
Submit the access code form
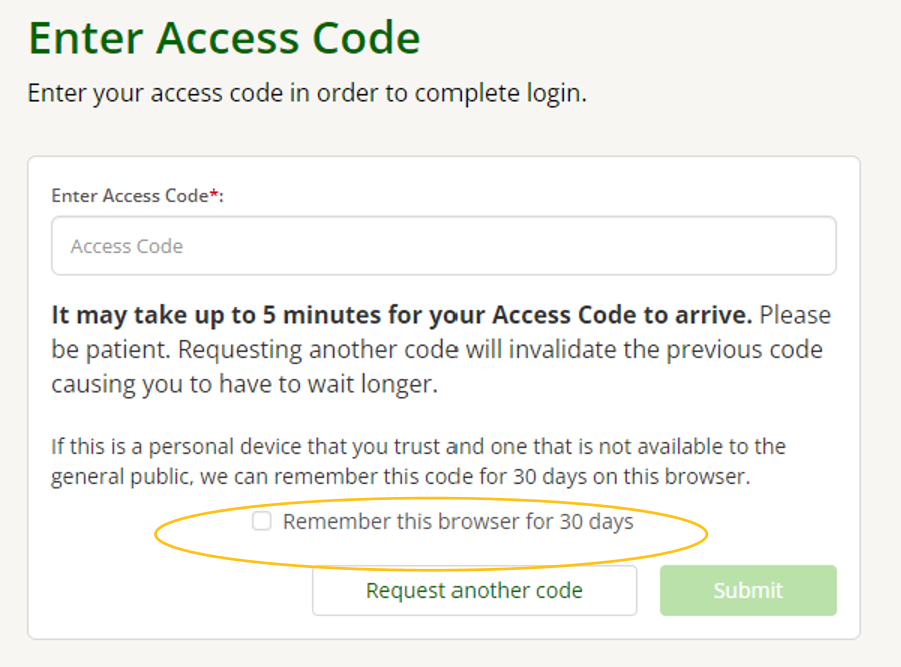(x=747, y=591)
